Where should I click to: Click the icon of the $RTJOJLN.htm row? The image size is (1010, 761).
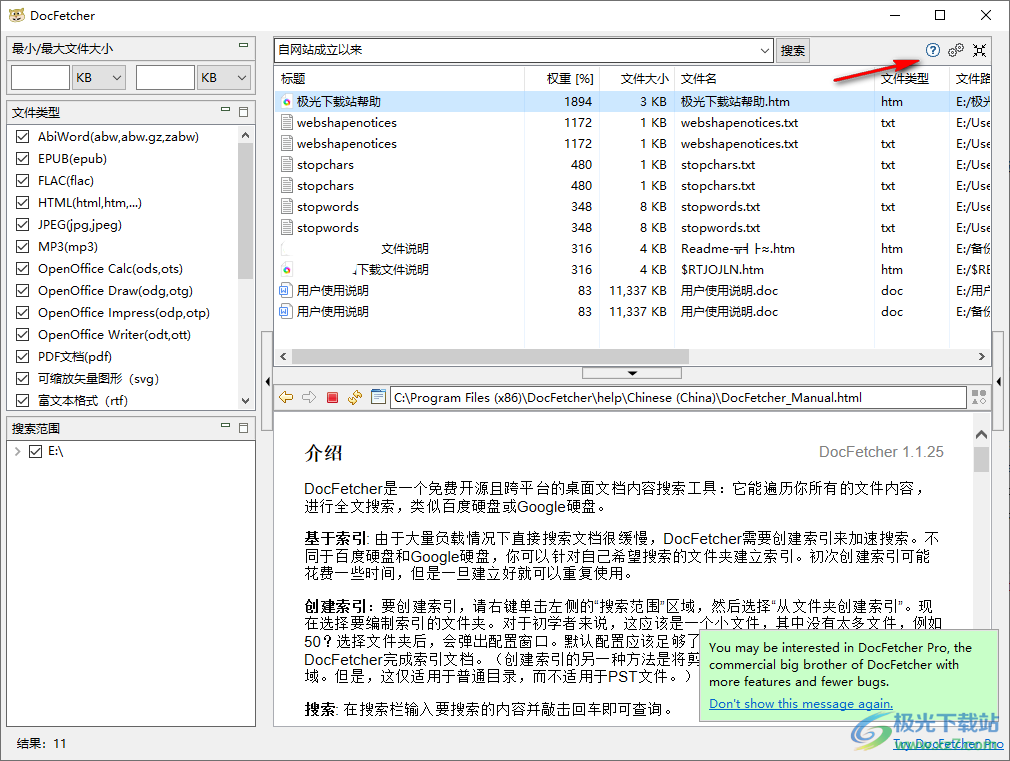[287, 269]
